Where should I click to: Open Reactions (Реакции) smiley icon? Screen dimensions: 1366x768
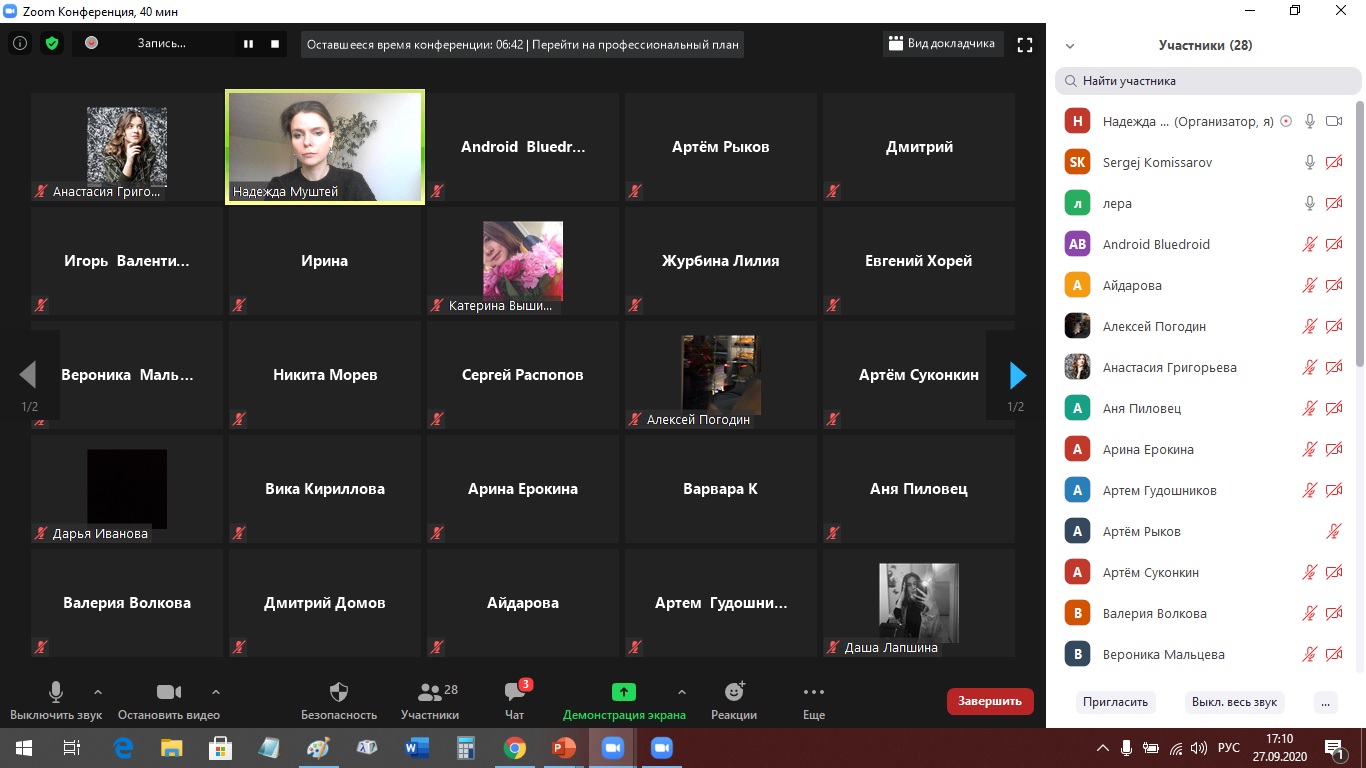[734, 692]
